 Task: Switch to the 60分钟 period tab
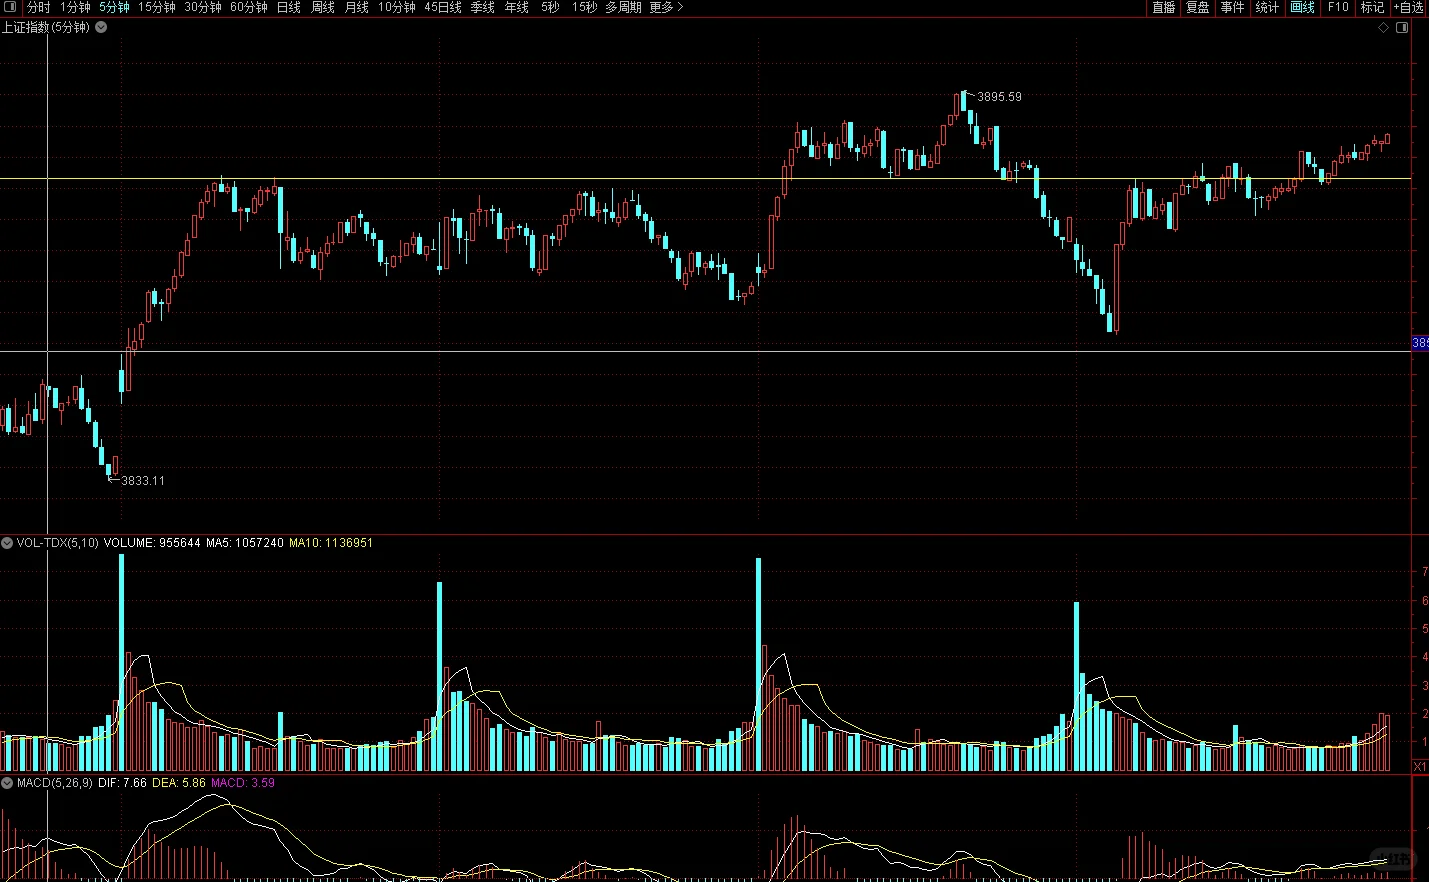(249, 7)
